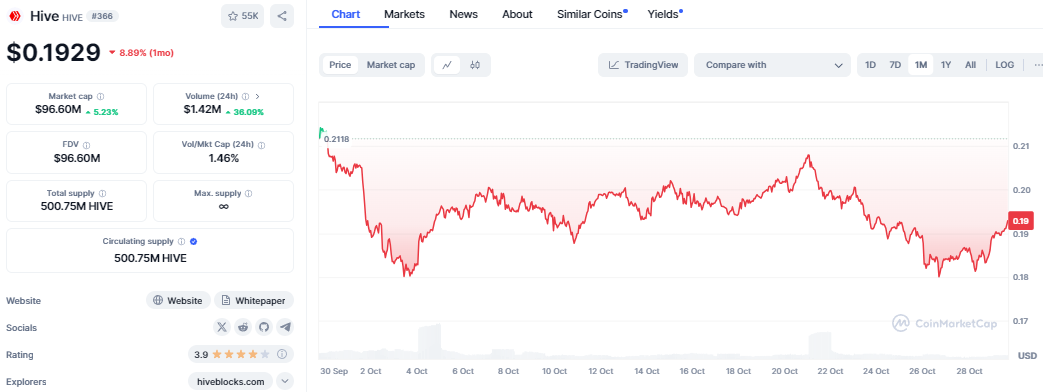Image resolution: width=1043 pixels, height=392 pixels.
Task: Open the Telegram social icon
Action: 285,327
